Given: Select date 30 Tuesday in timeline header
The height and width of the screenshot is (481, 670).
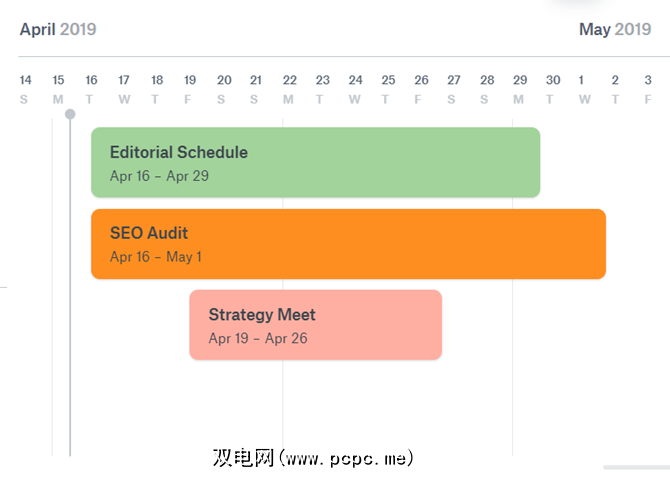Looking at the screenshot, I should click(x=553, y=88).
